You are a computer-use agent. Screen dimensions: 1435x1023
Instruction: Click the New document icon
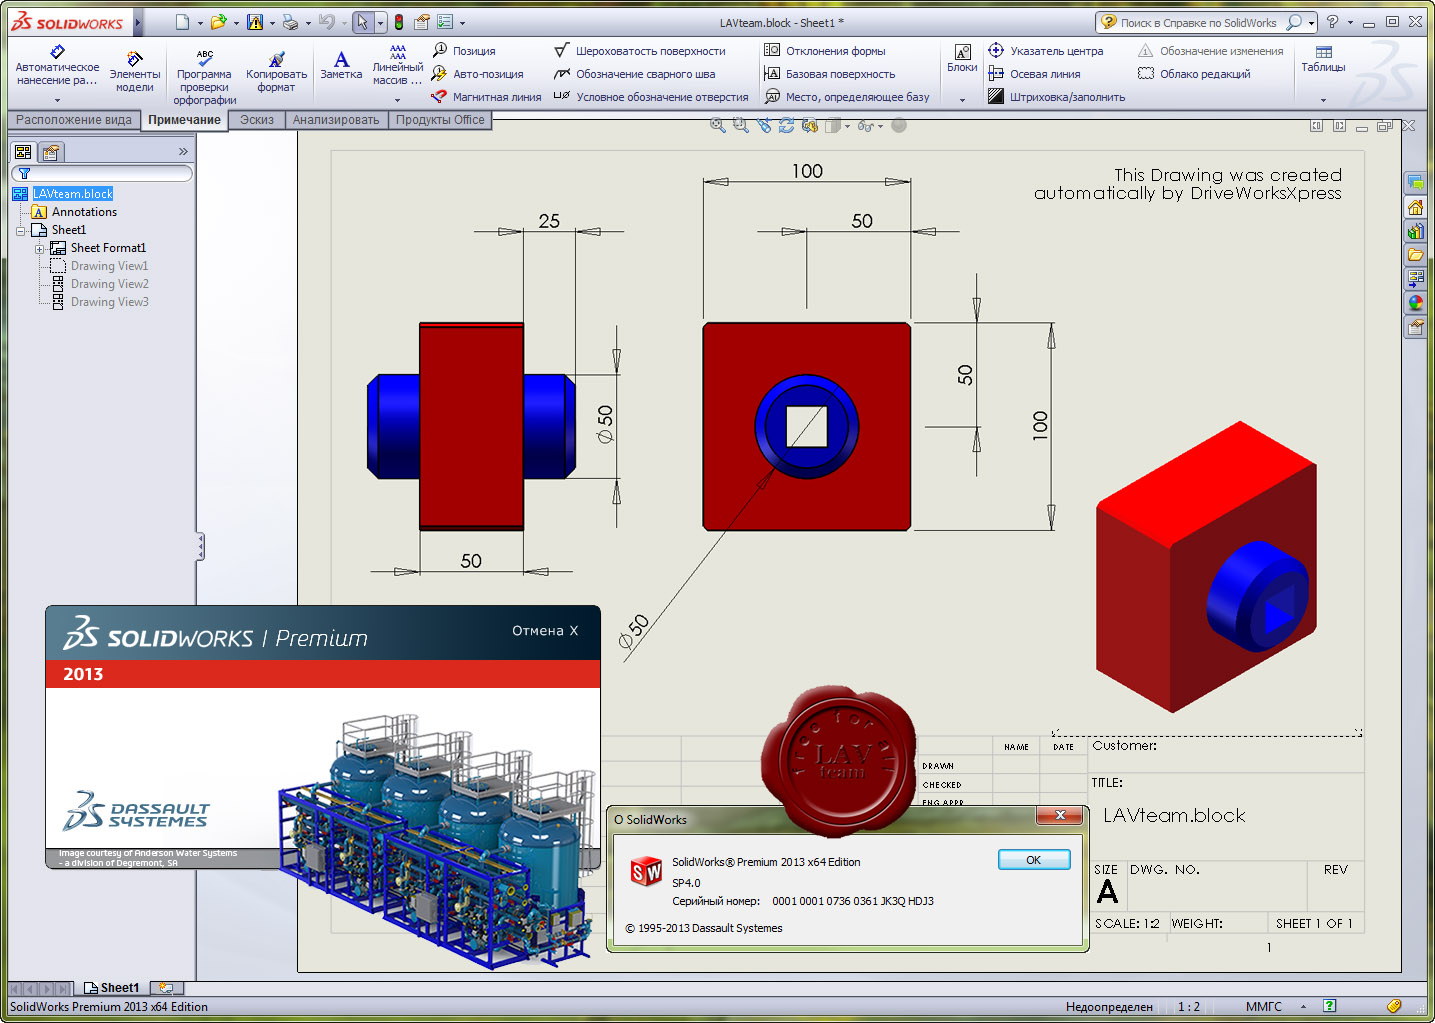coord(182,22)
